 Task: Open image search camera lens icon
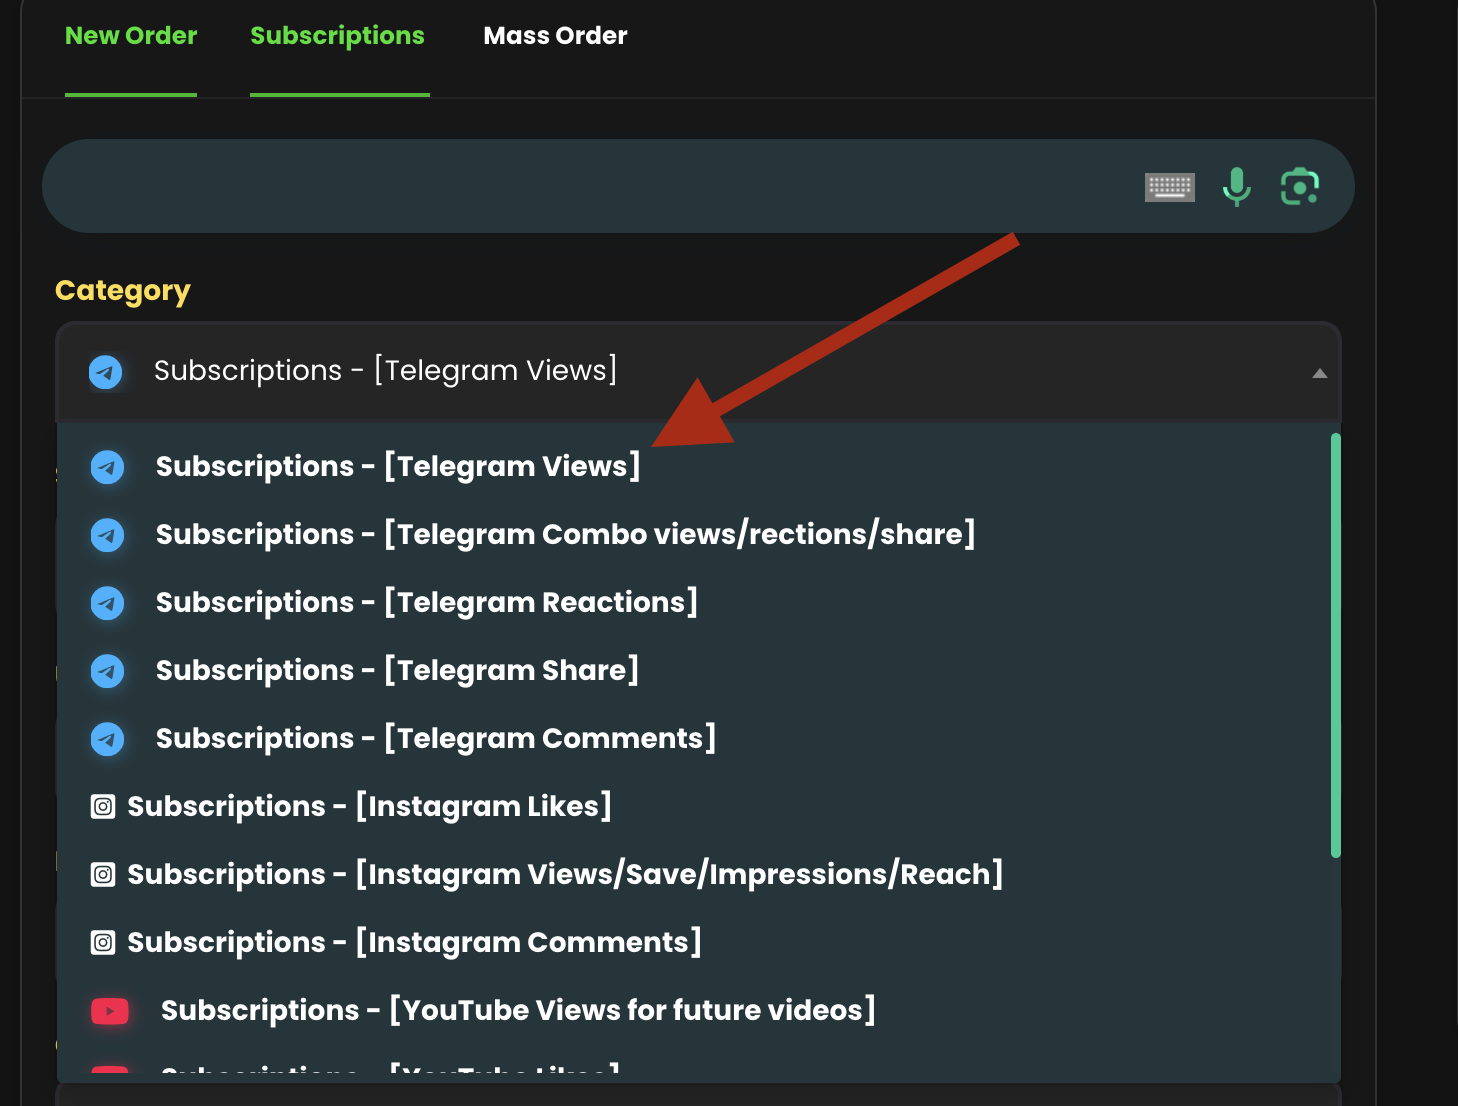1300,186
